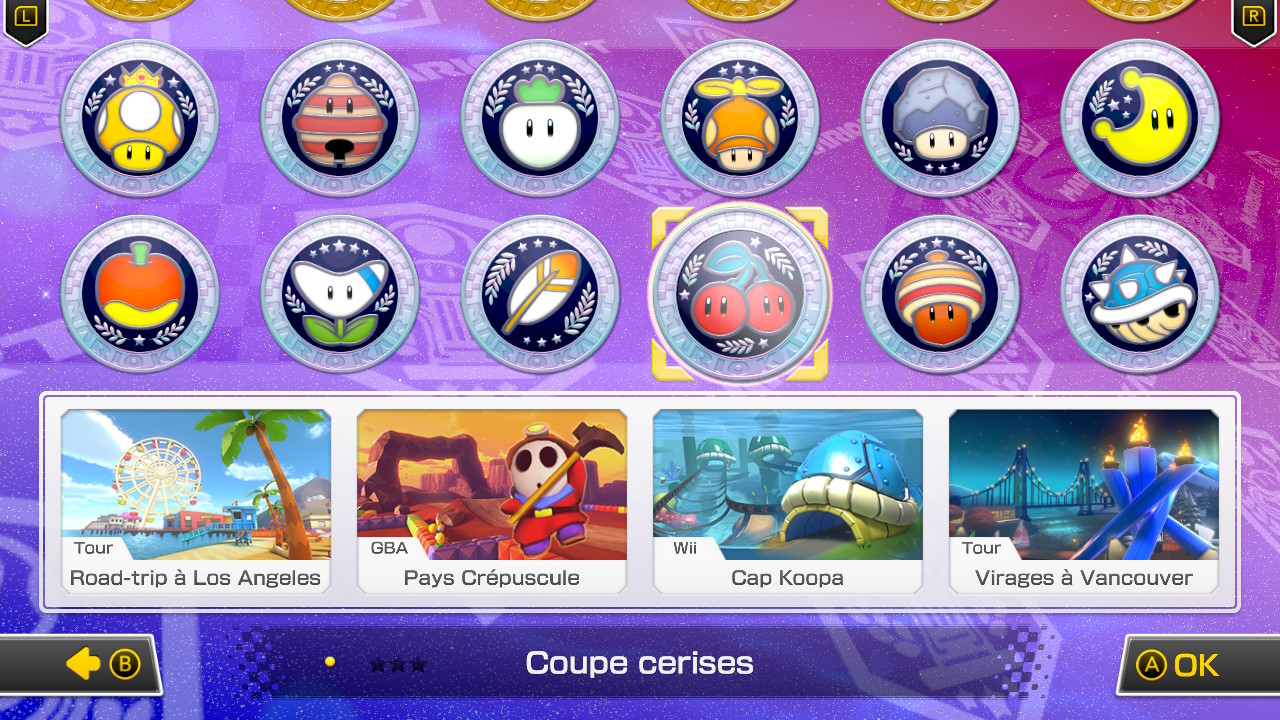Open the Cap Koopa track thumbnail

[788, 501]
